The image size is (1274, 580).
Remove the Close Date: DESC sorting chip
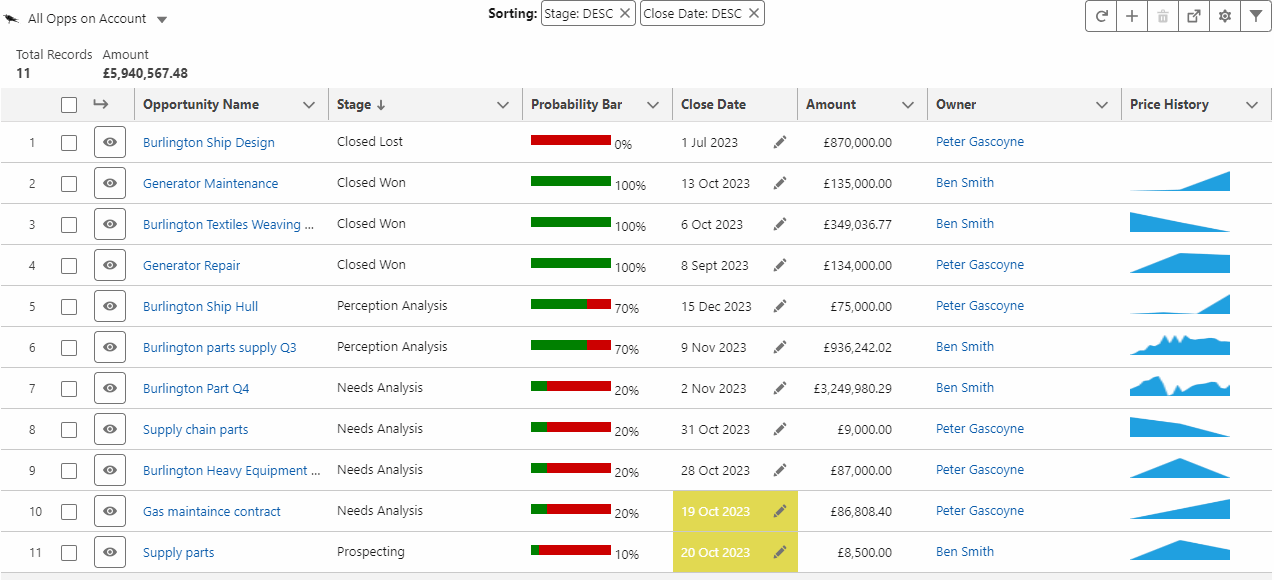754,13
